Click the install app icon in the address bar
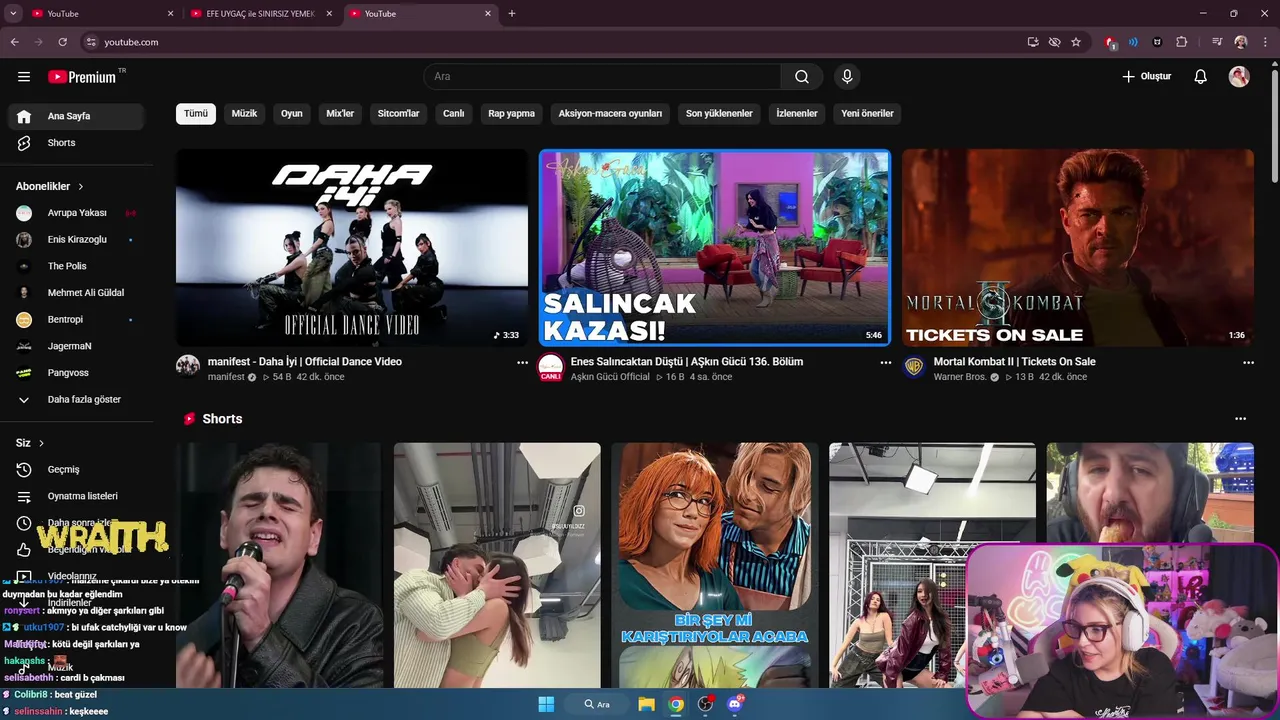Viewport: 1280px width, 720px height. (1033, 42)
